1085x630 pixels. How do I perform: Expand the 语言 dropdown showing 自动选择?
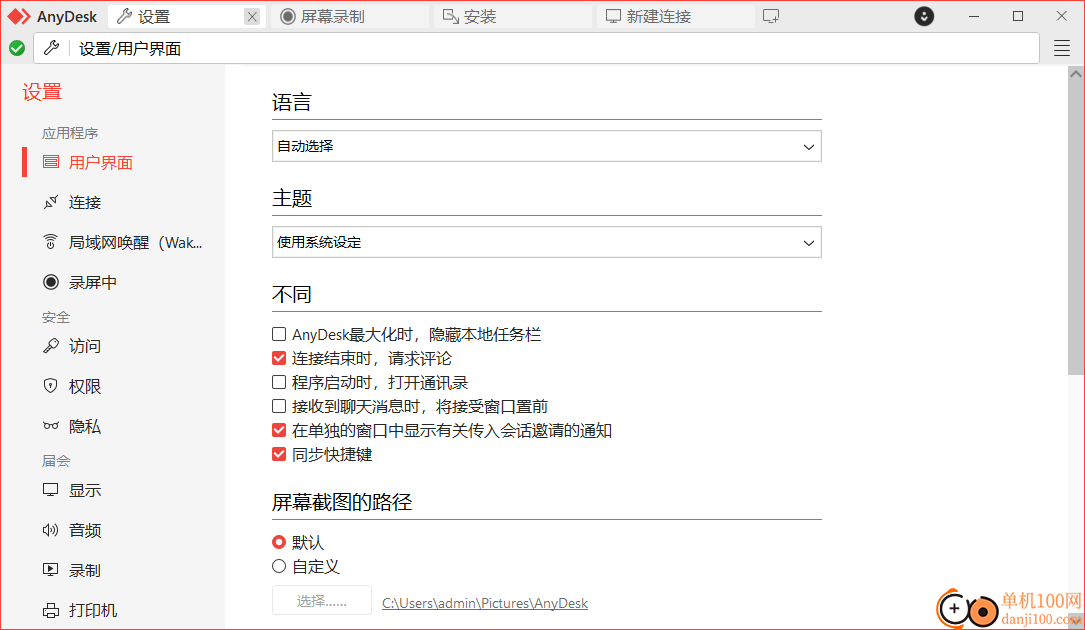coord(547,146)
